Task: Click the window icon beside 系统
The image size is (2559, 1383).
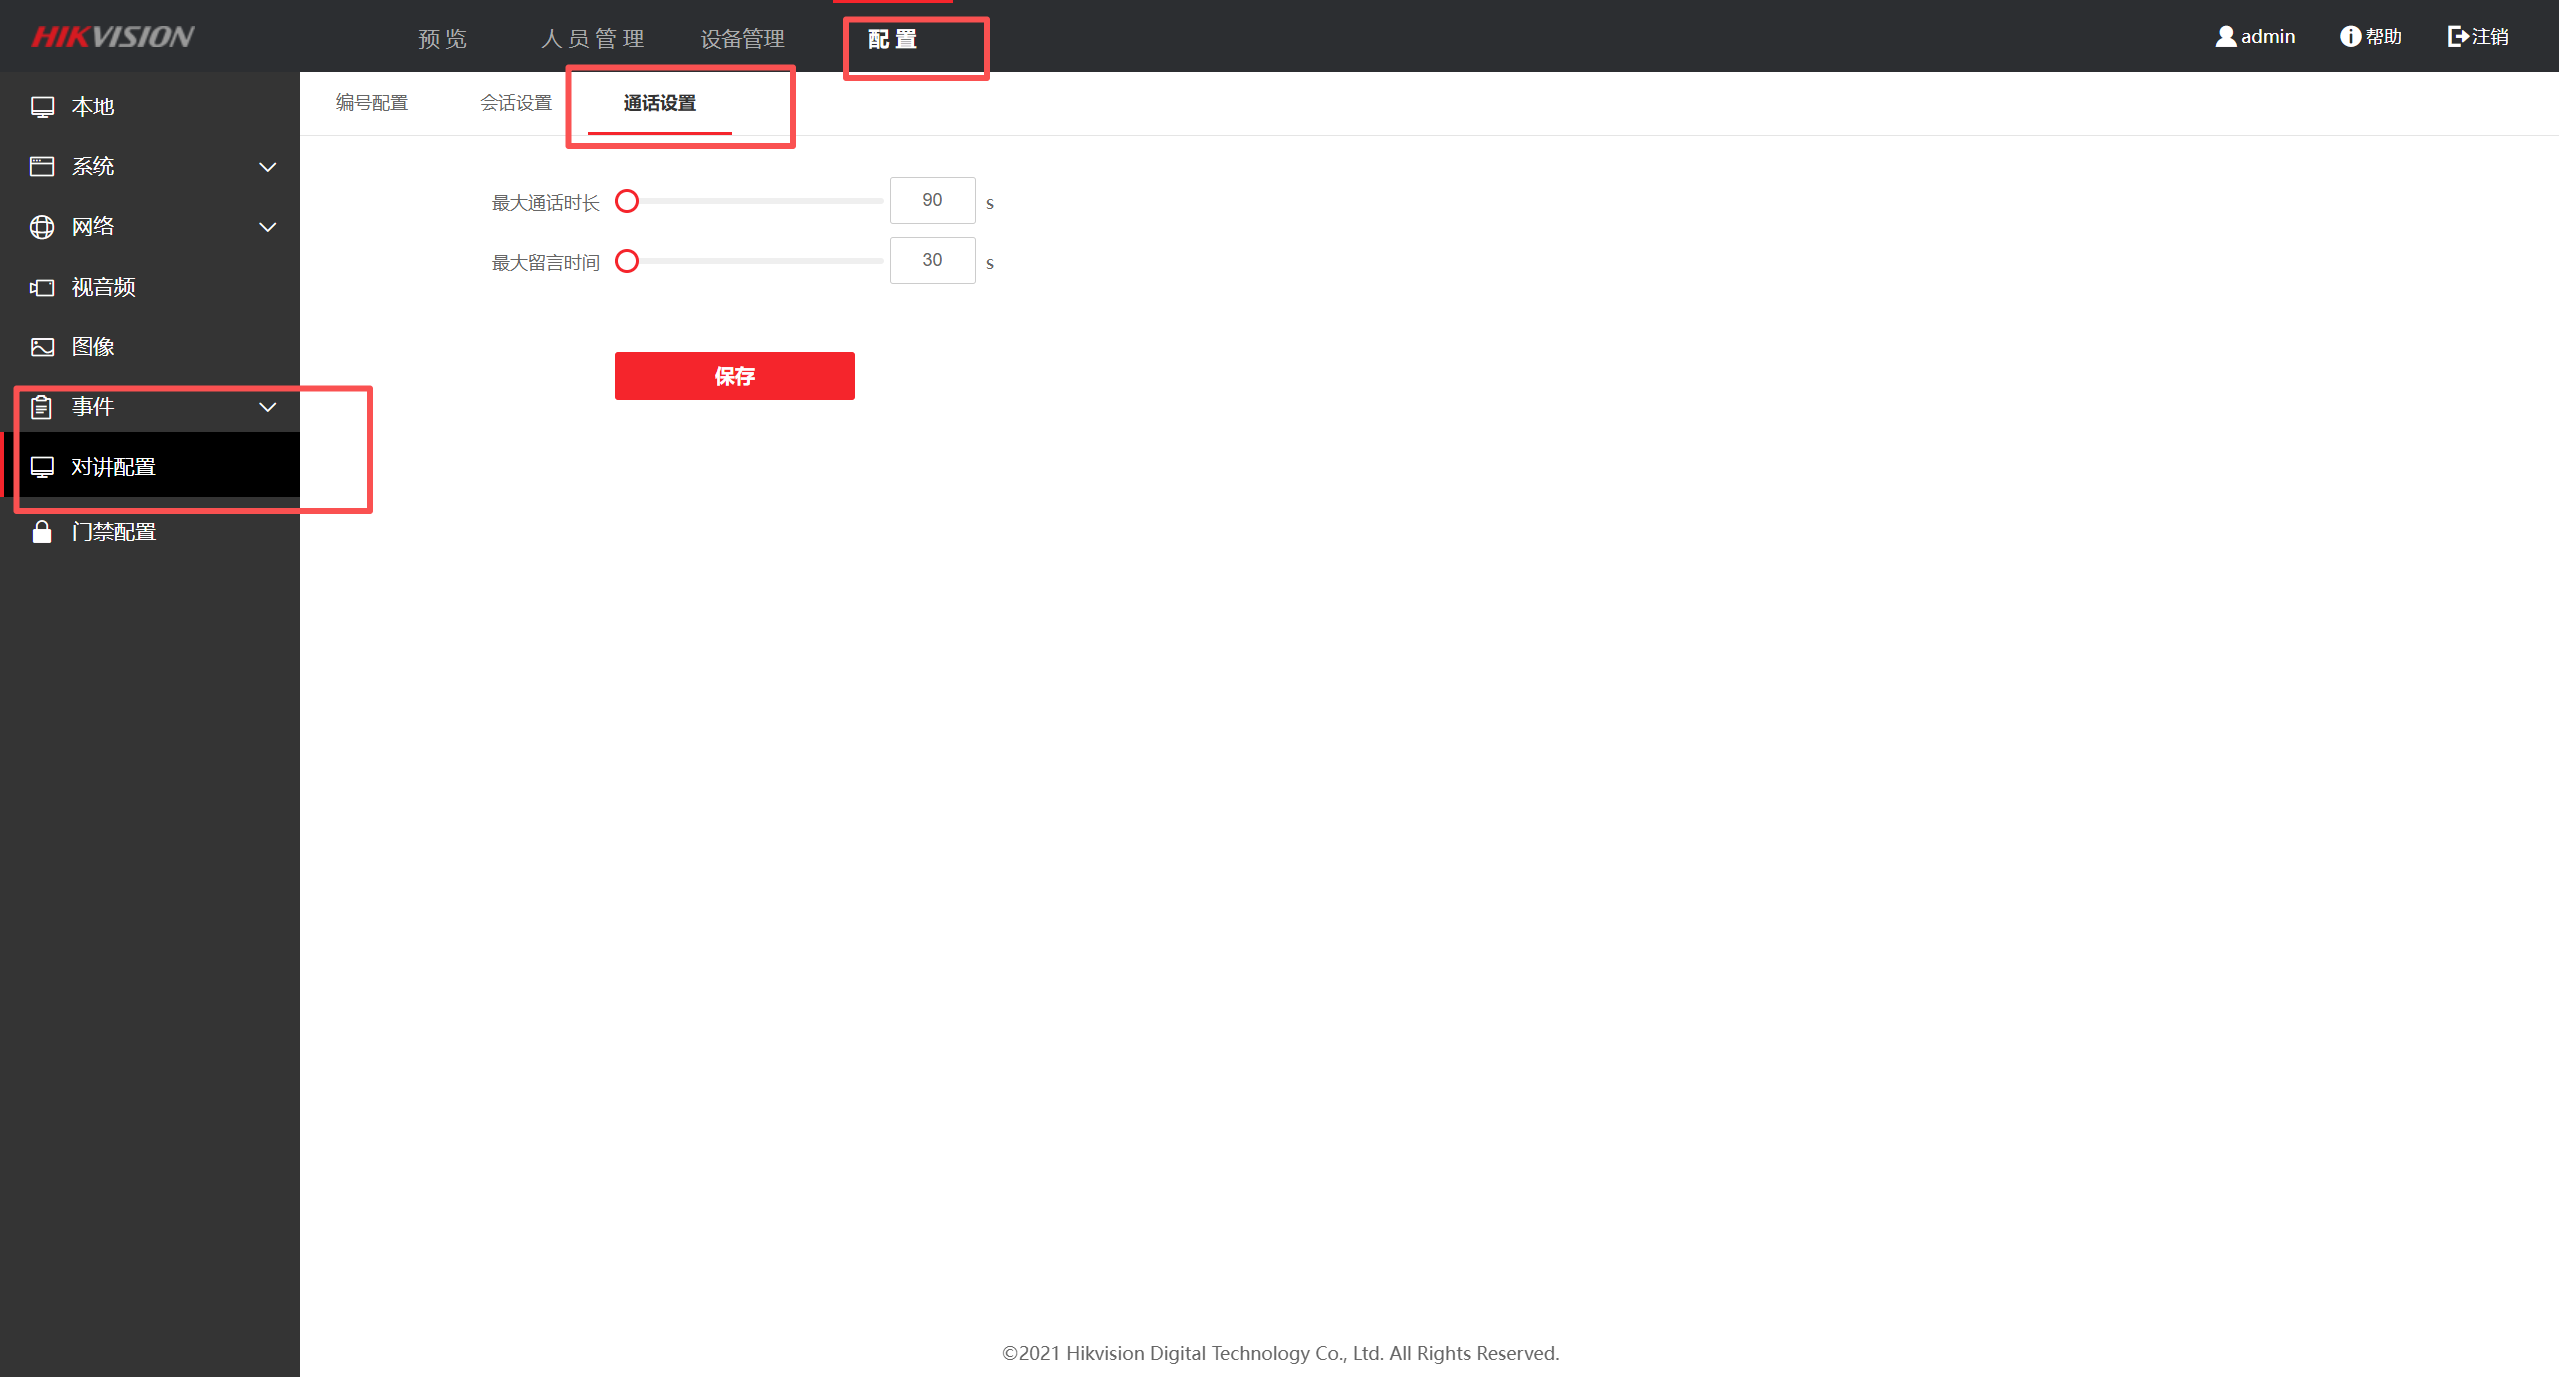Action: point(42,167)
